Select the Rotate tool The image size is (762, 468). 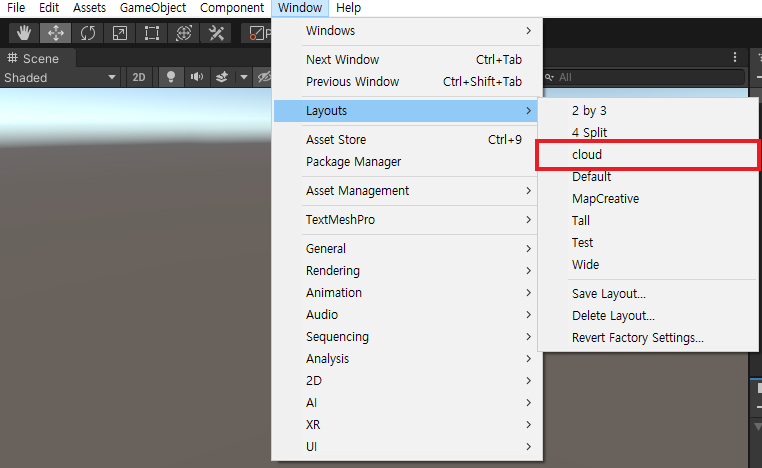coord(87,33)
